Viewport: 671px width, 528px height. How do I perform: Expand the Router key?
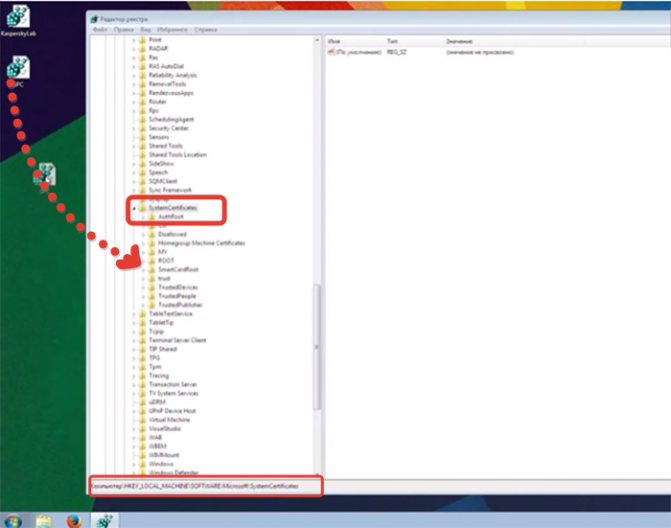click(x=134, y=102)
